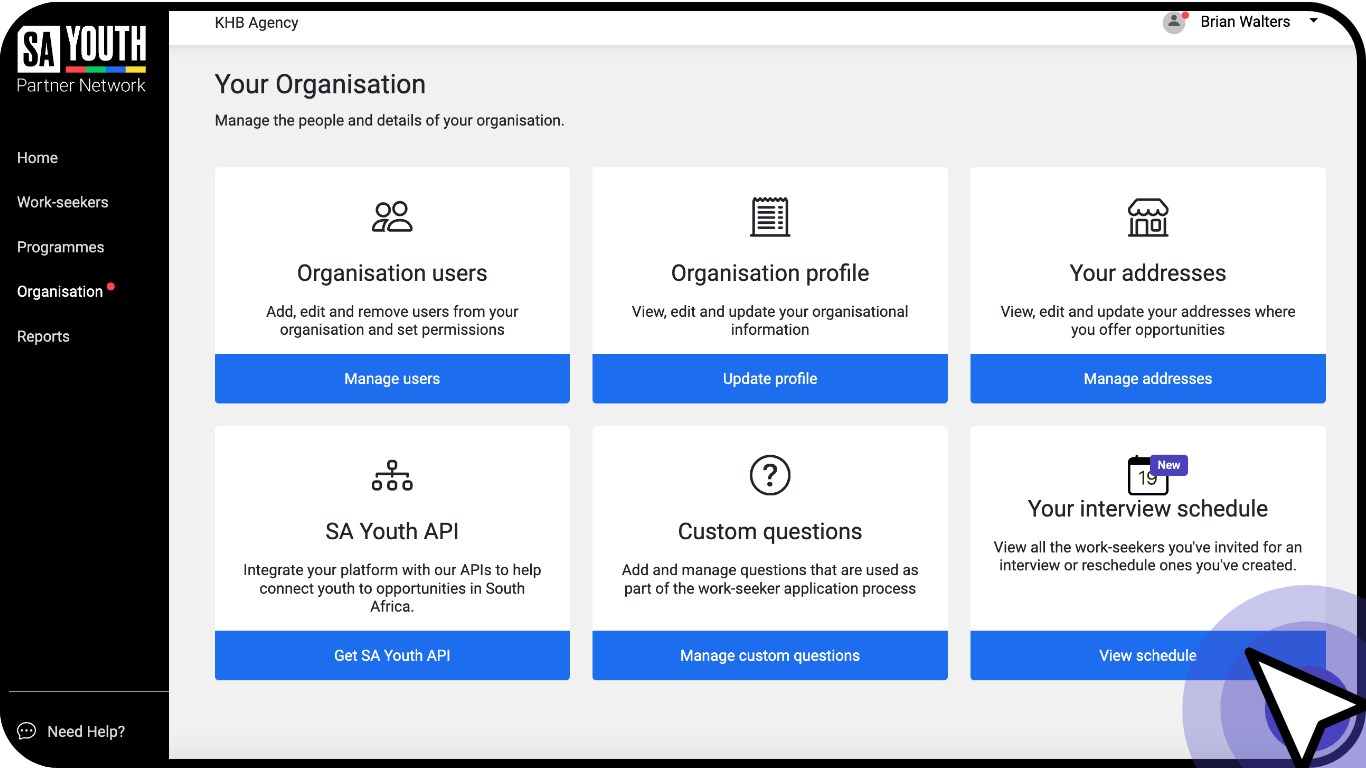Click the Need Help chat bubble icon
The image size is (1366, 768).
tap(27, 731)
